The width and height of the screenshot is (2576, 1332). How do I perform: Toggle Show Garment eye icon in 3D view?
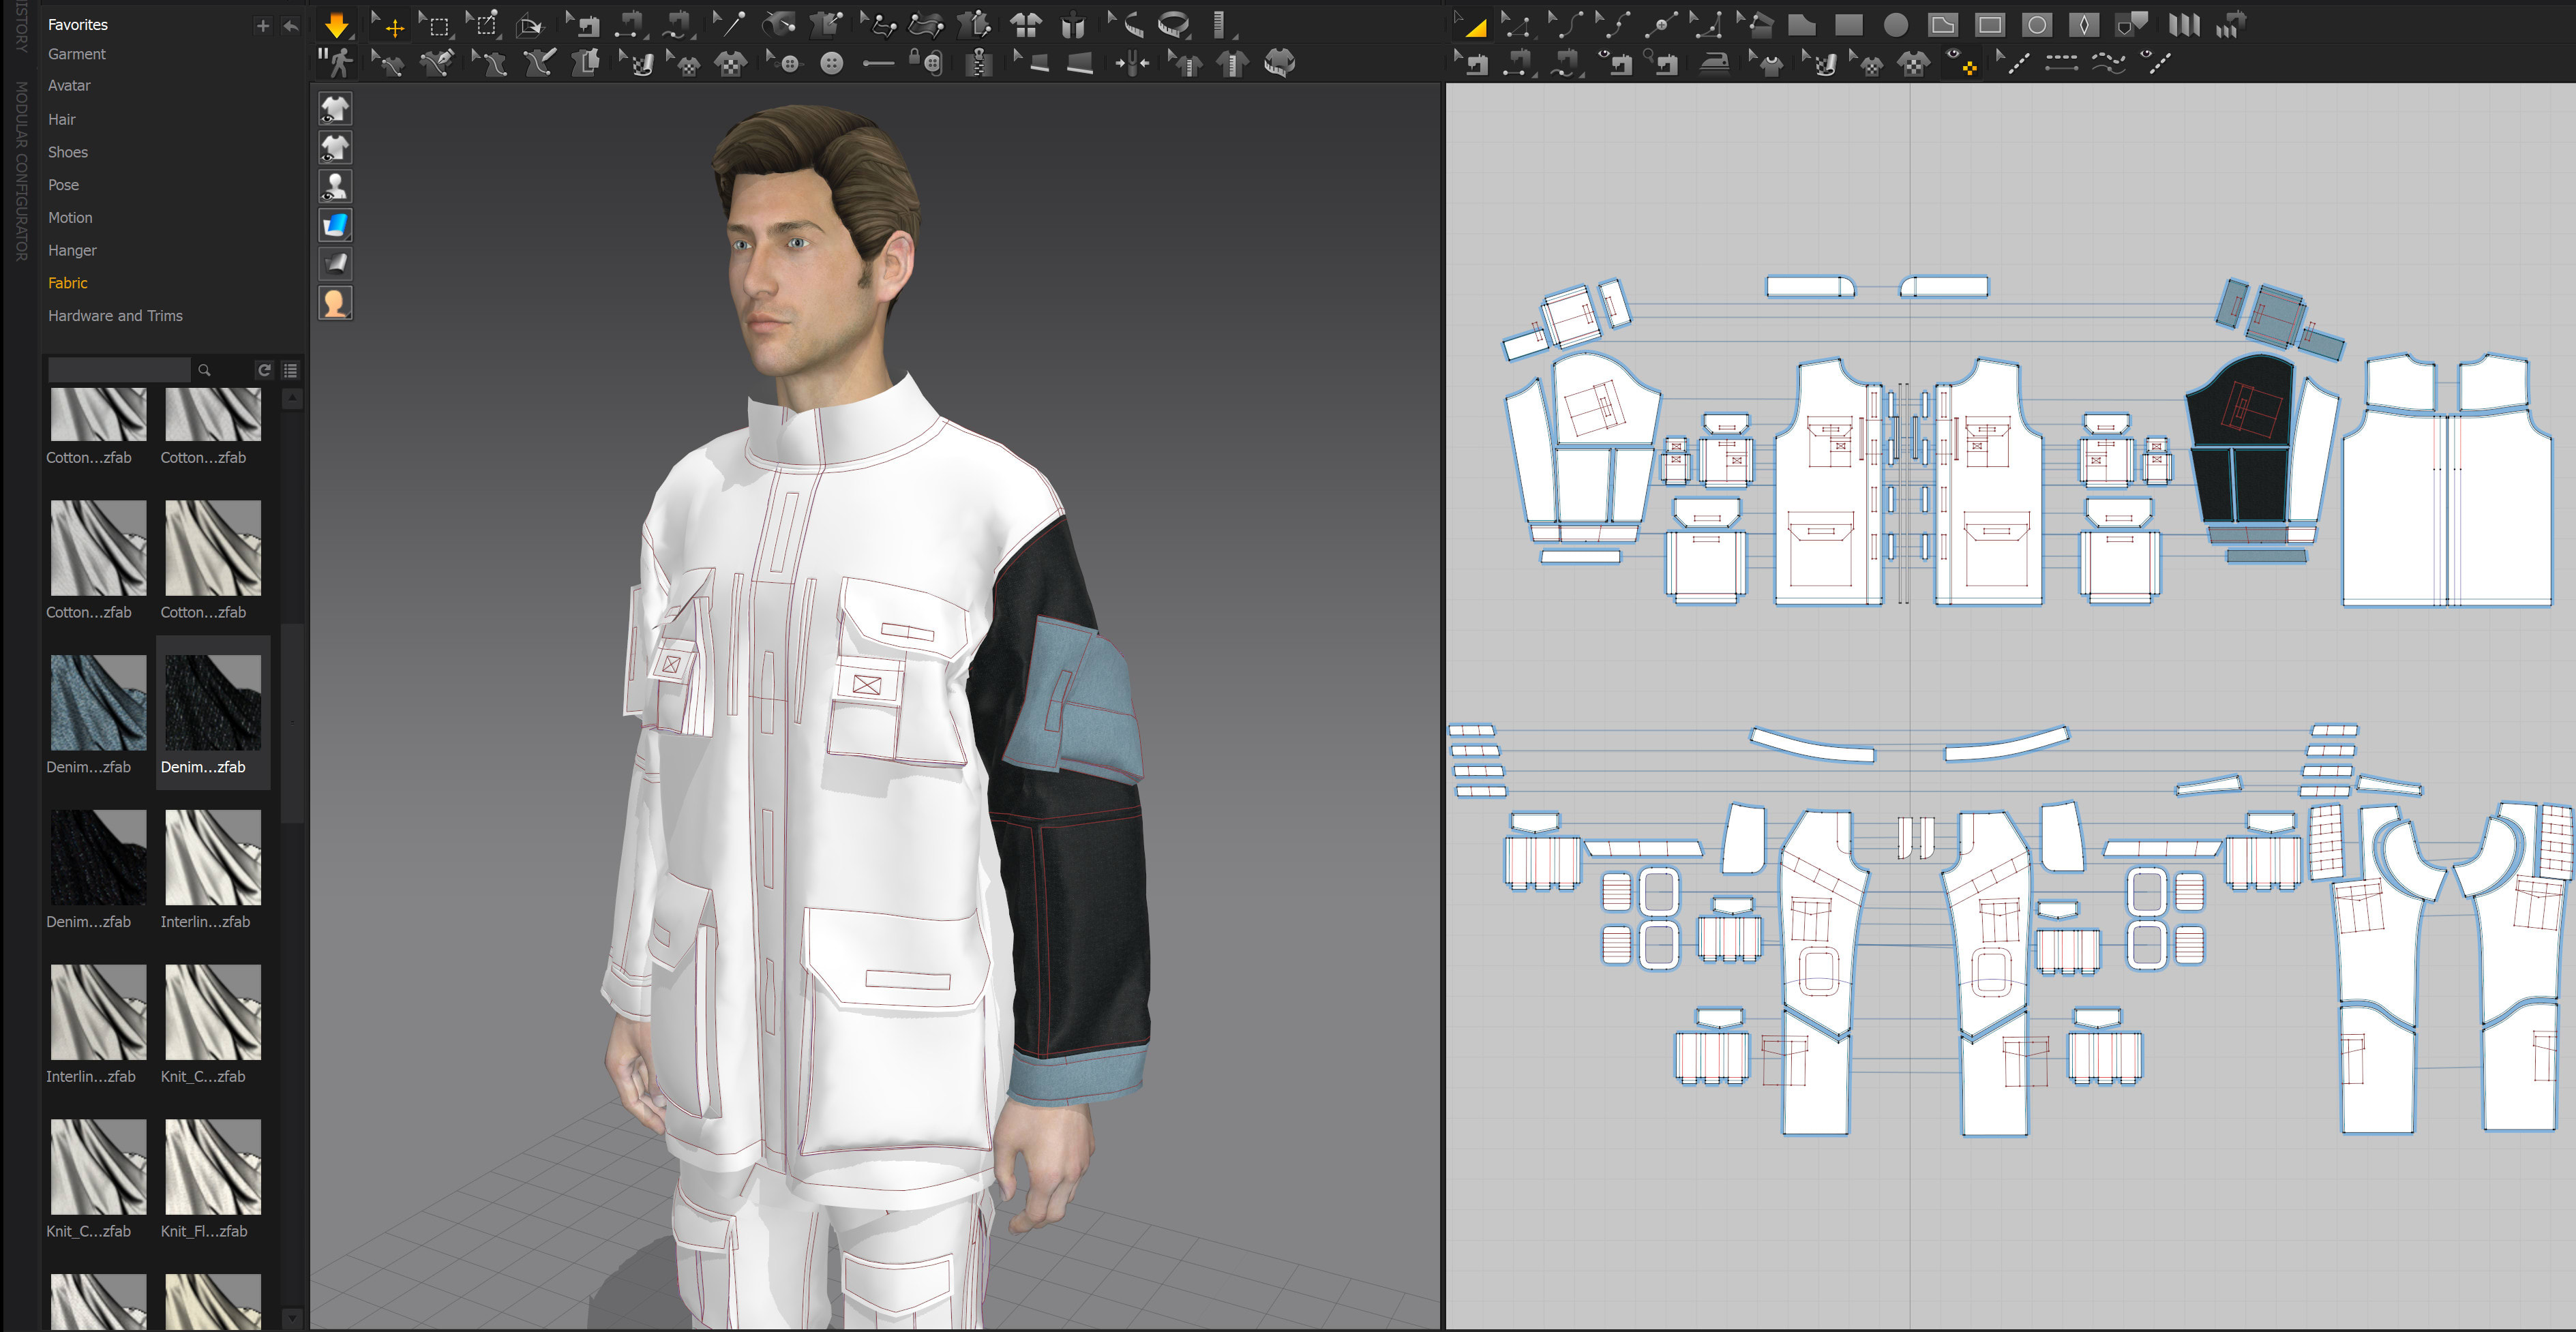tap(335, 108)
